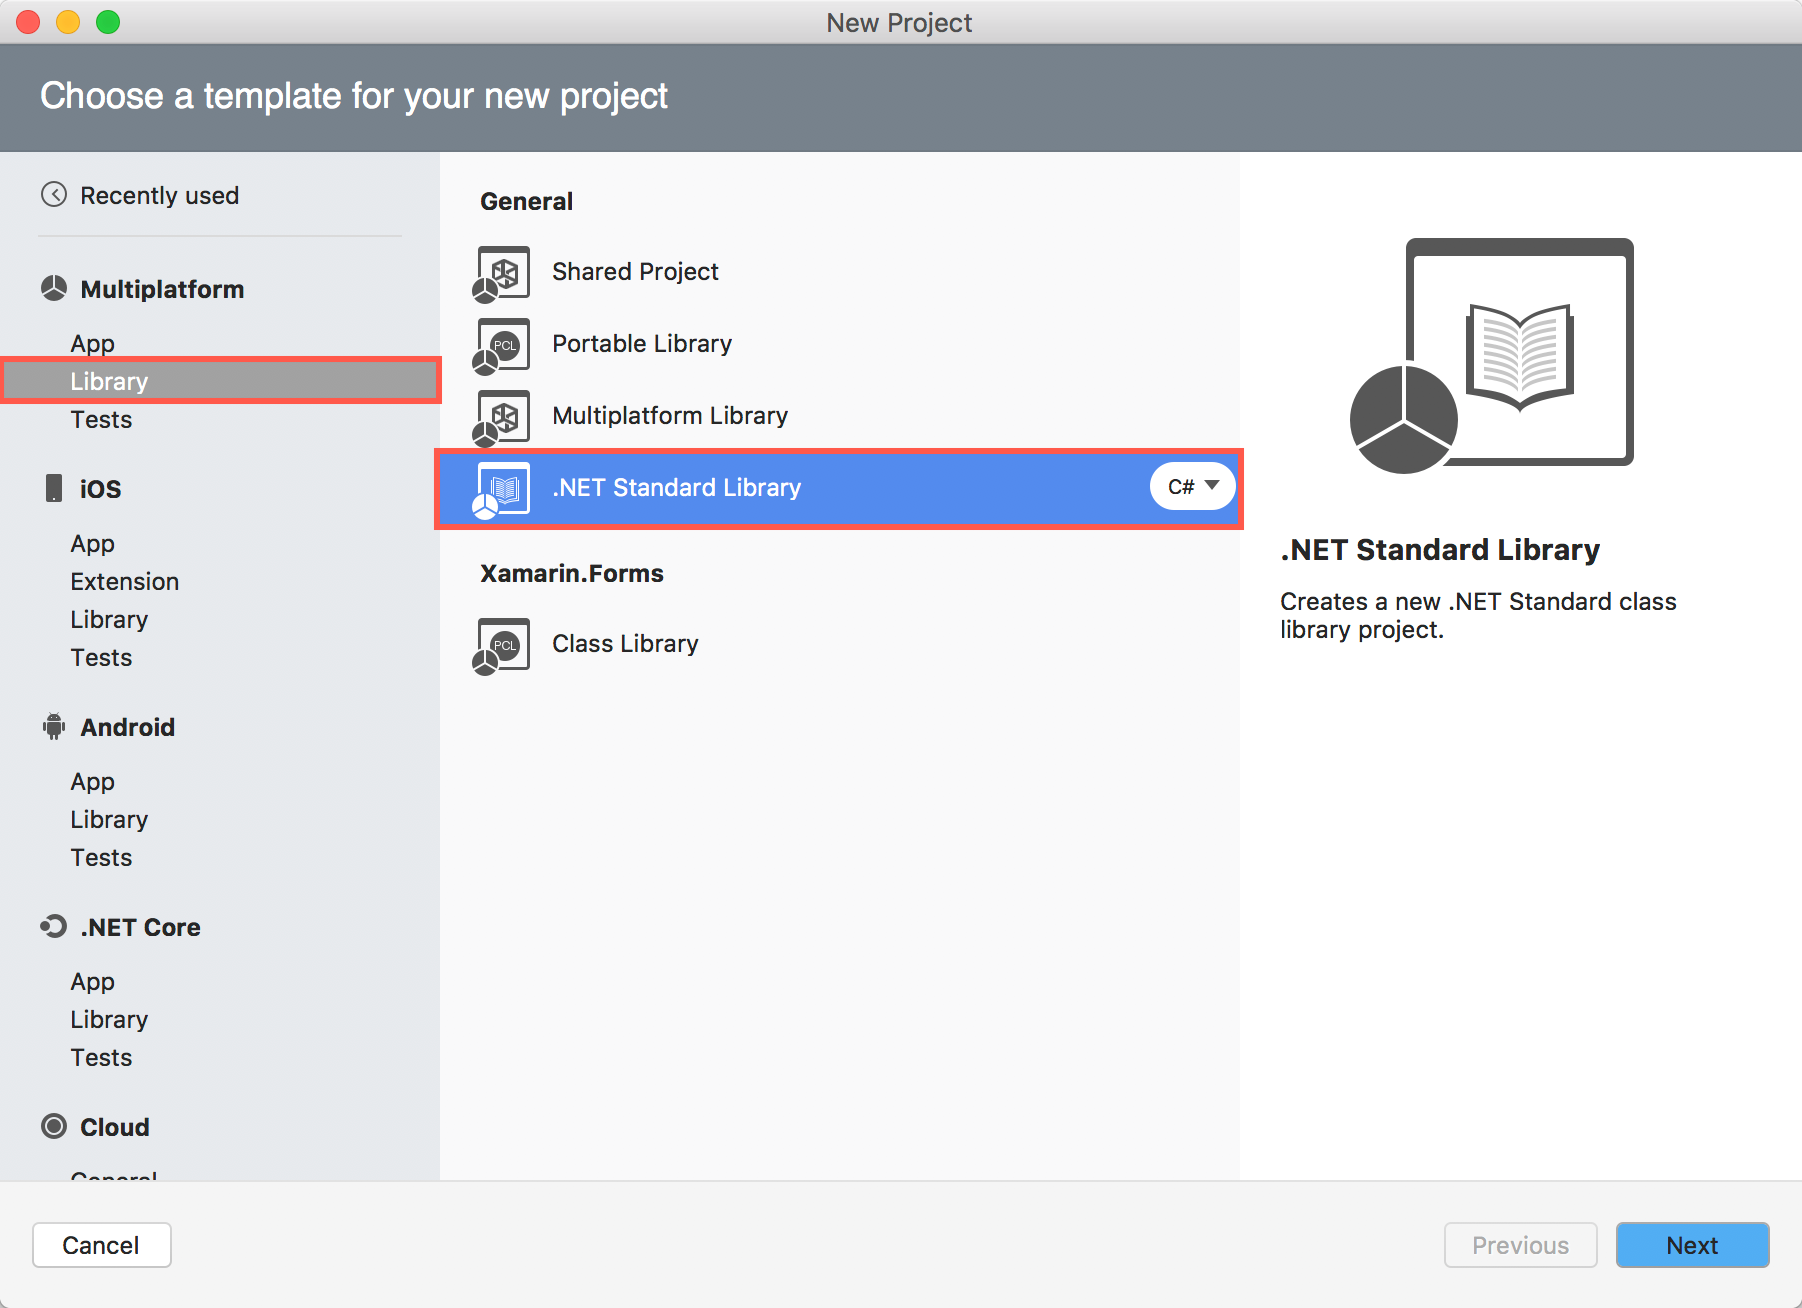Click the Xamarin.Forms Class Library icon

(502, 646)
